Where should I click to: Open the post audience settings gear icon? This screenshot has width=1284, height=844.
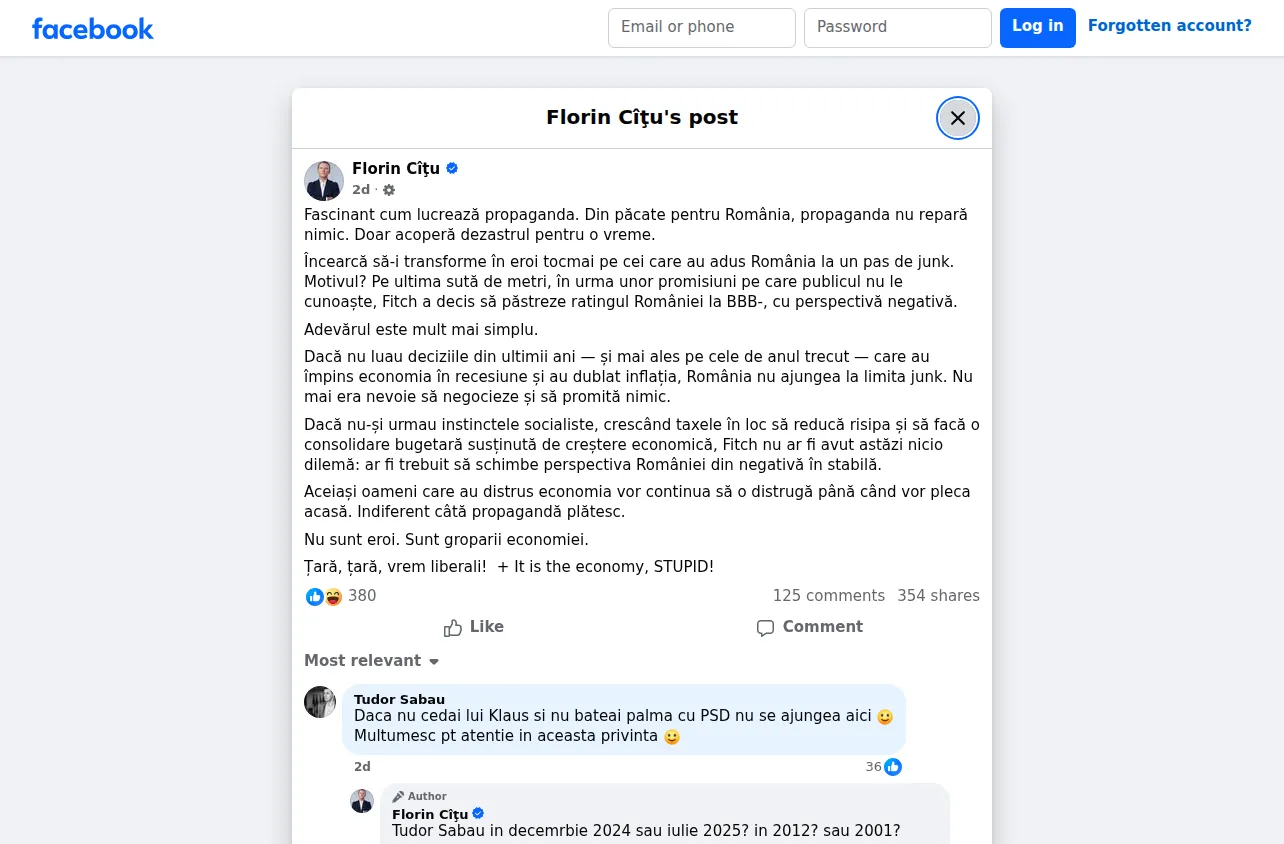coord(389,190)
